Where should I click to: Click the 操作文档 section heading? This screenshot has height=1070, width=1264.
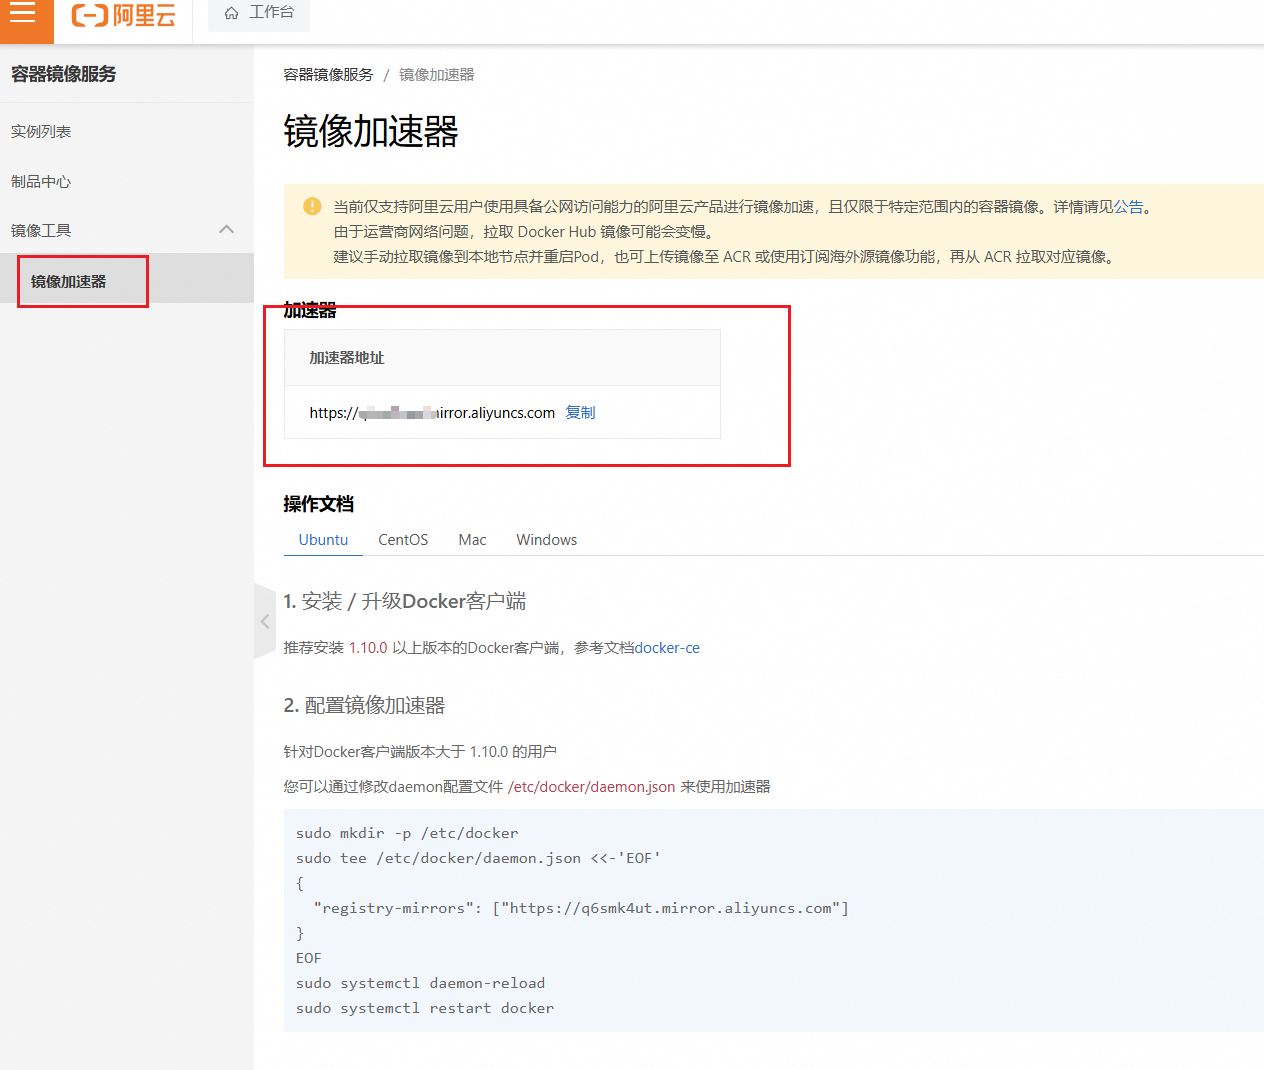click(319, 504)
